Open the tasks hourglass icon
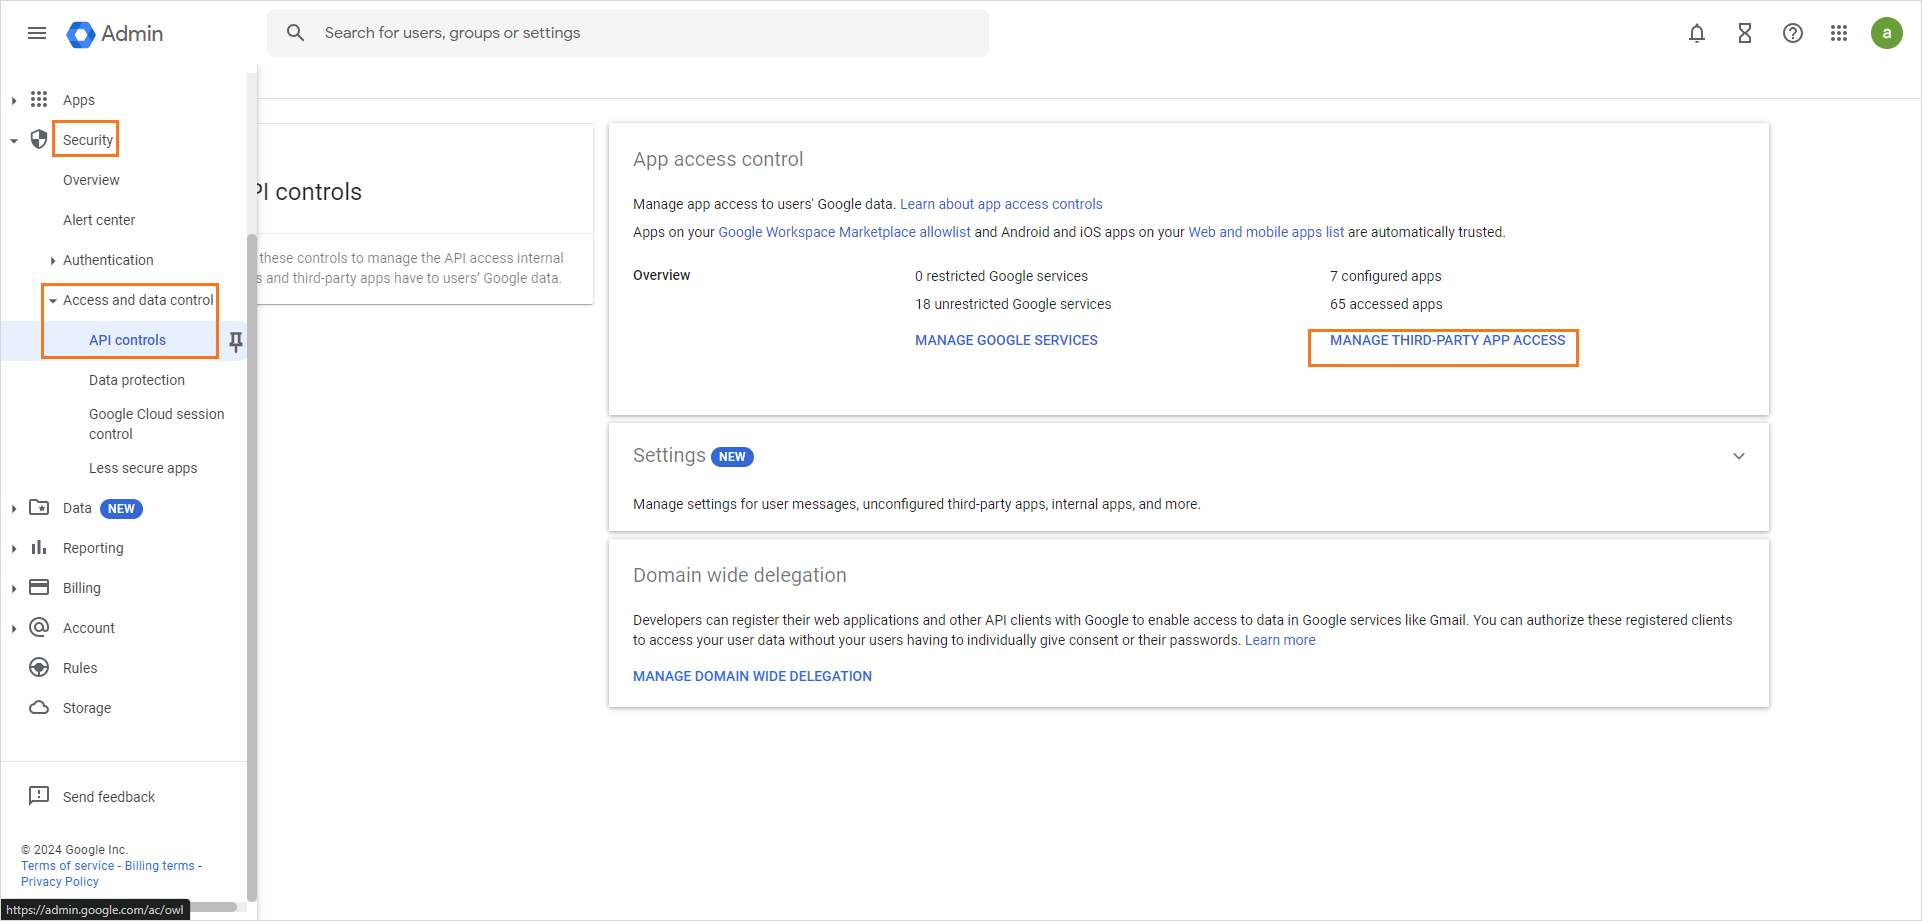The image size is (1922, 921). pos(1745,33)
